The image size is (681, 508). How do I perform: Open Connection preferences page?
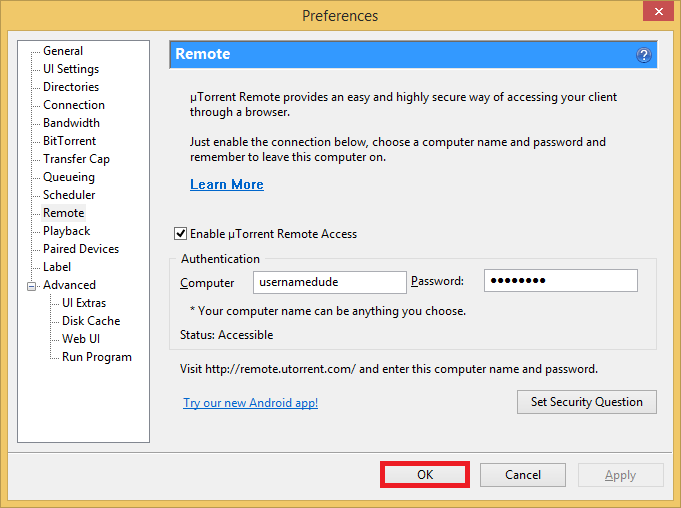click(x=74, y=105)
